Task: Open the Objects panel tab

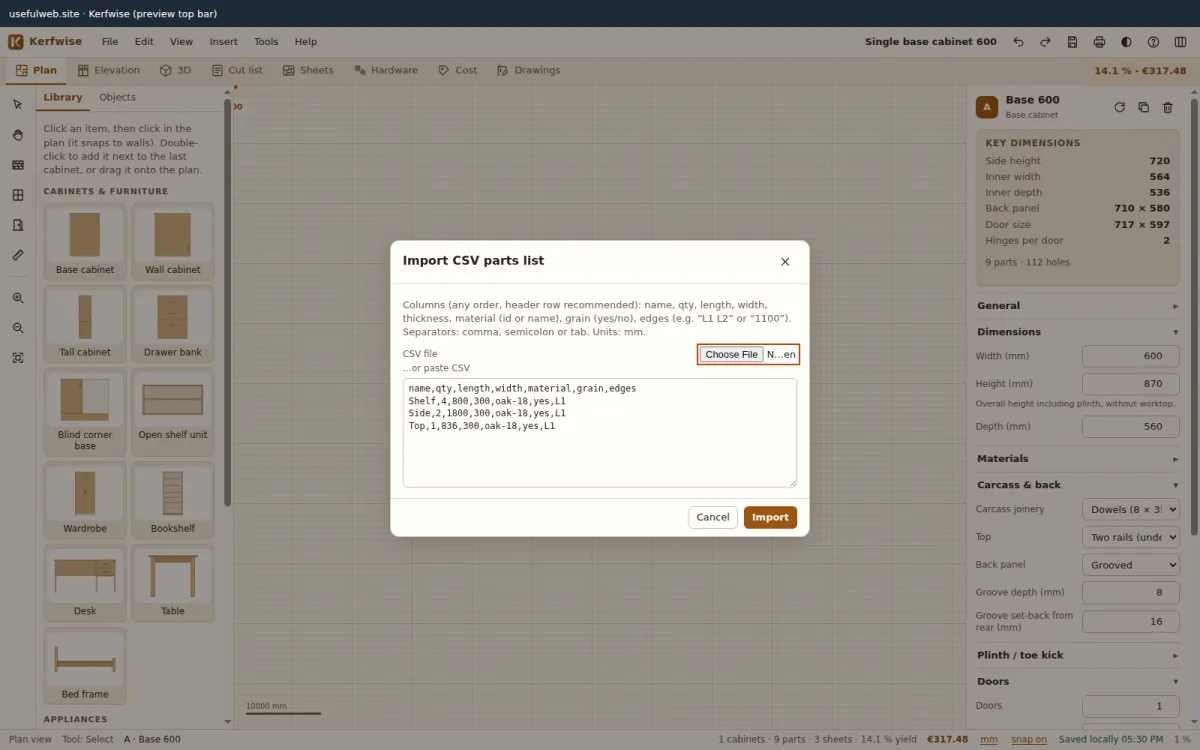Action: point(117,97)
